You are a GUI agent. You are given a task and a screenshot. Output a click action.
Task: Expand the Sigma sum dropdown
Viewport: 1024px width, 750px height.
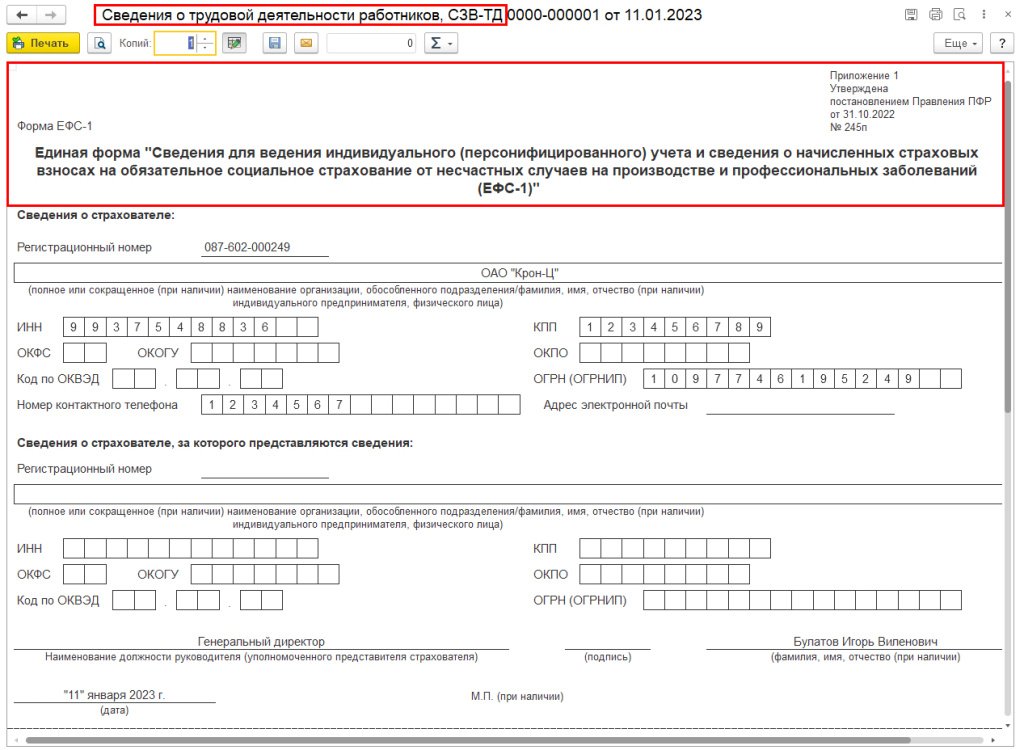tap(440, 44)
